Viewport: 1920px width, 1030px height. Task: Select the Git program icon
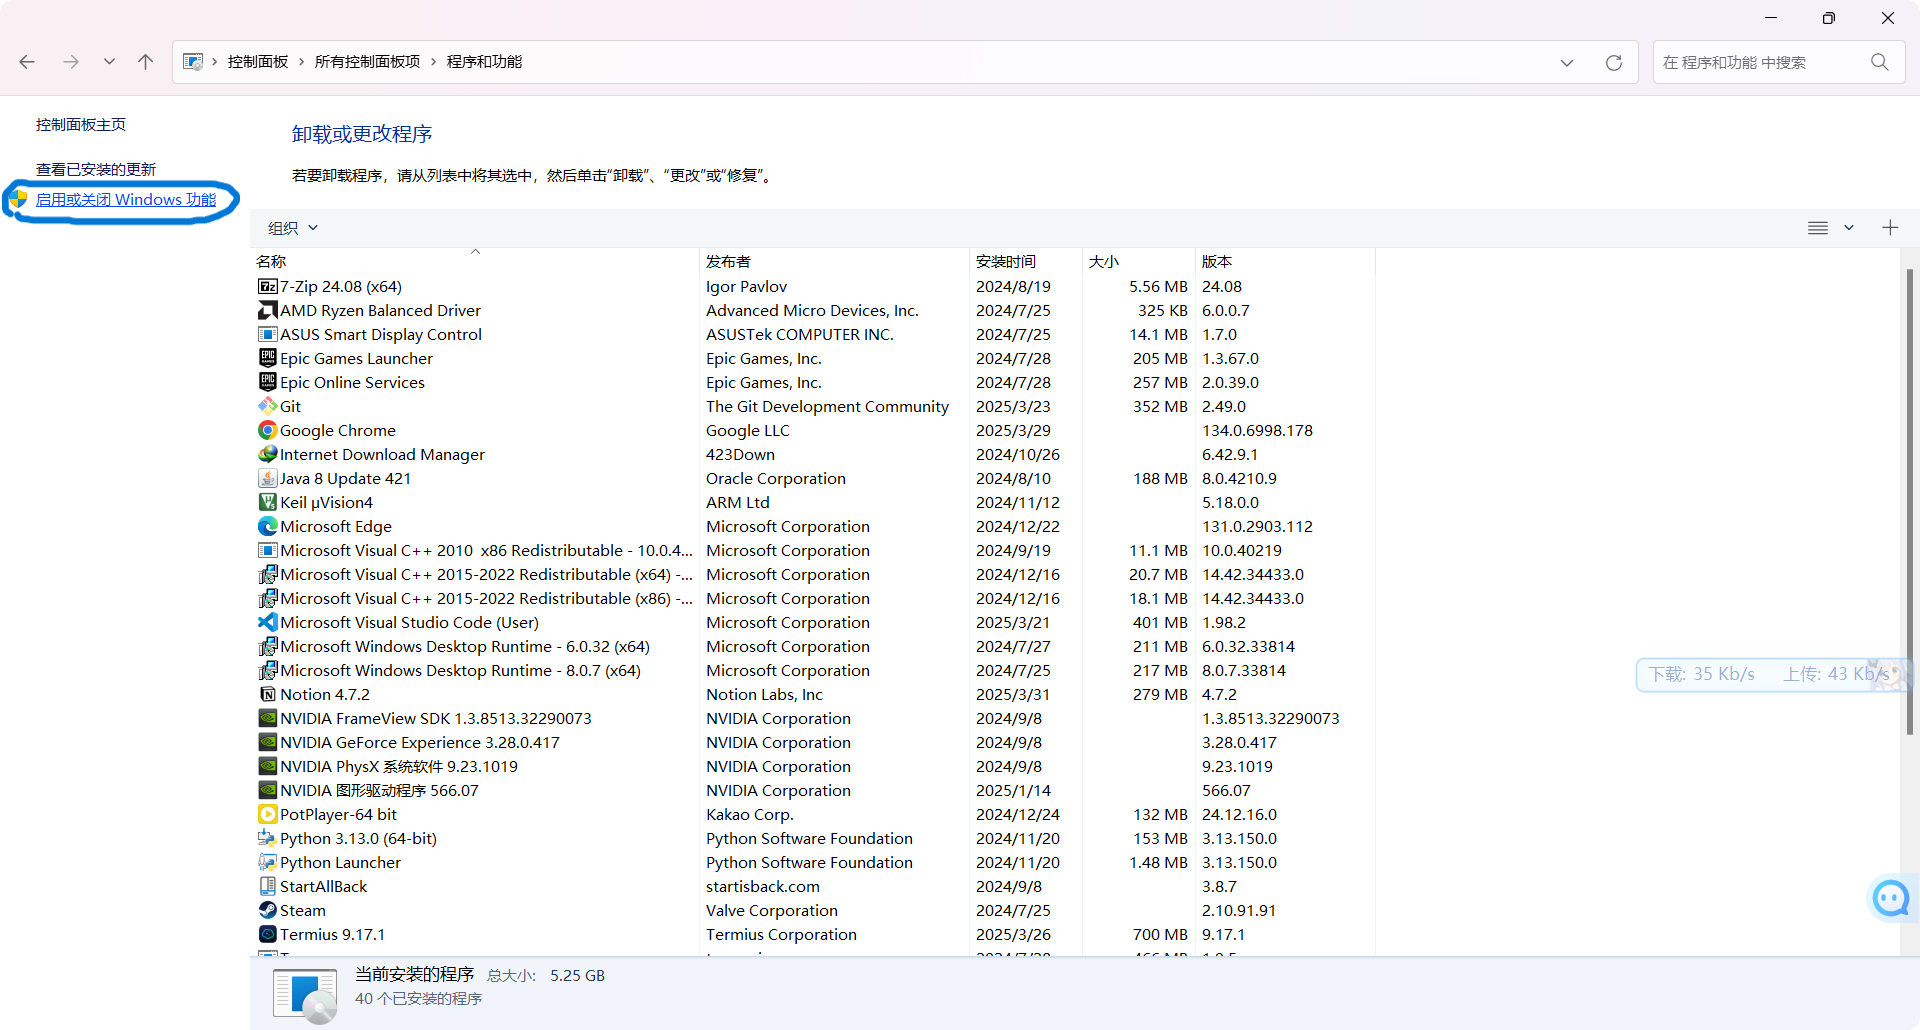pyautogui.click(x=267, y=407)
